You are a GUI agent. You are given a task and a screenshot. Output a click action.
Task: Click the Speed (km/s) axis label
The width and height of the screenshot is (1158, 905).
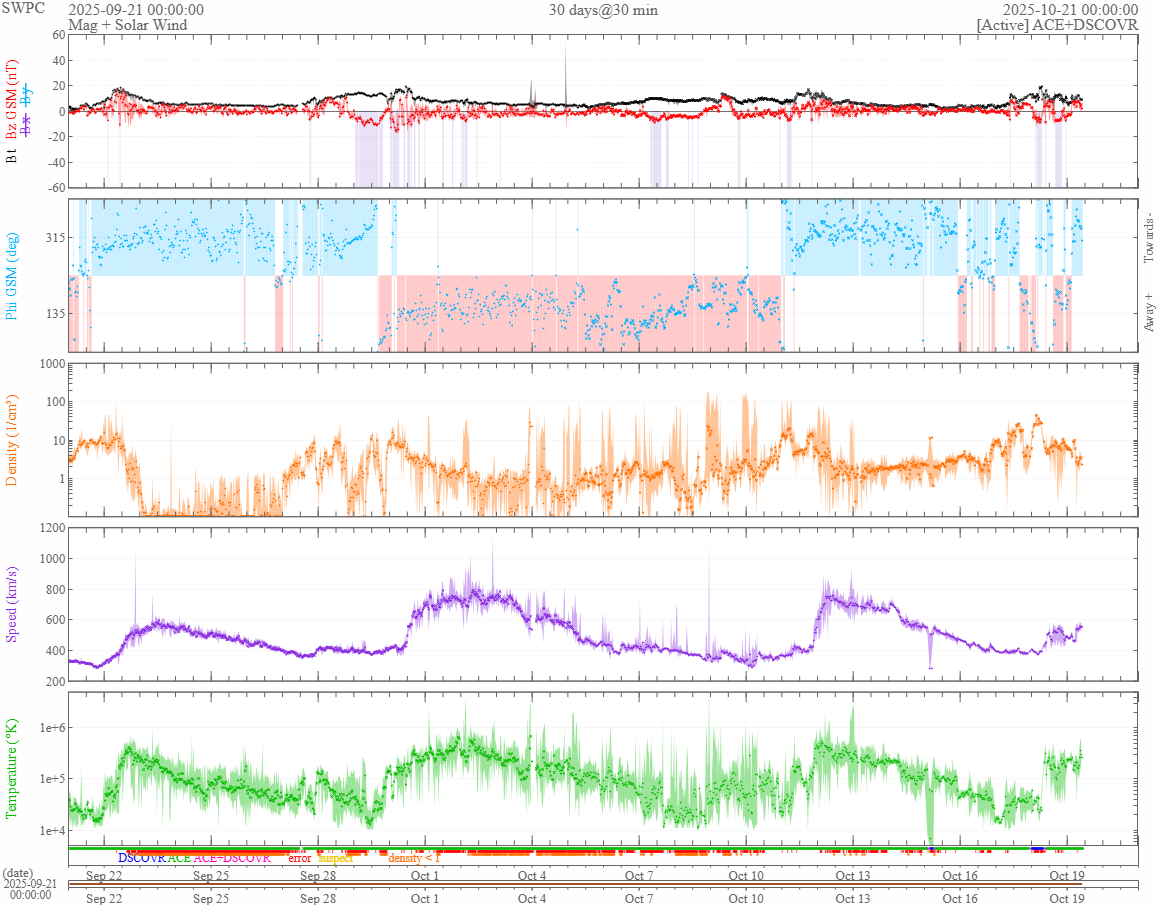(x=11, y=604)
